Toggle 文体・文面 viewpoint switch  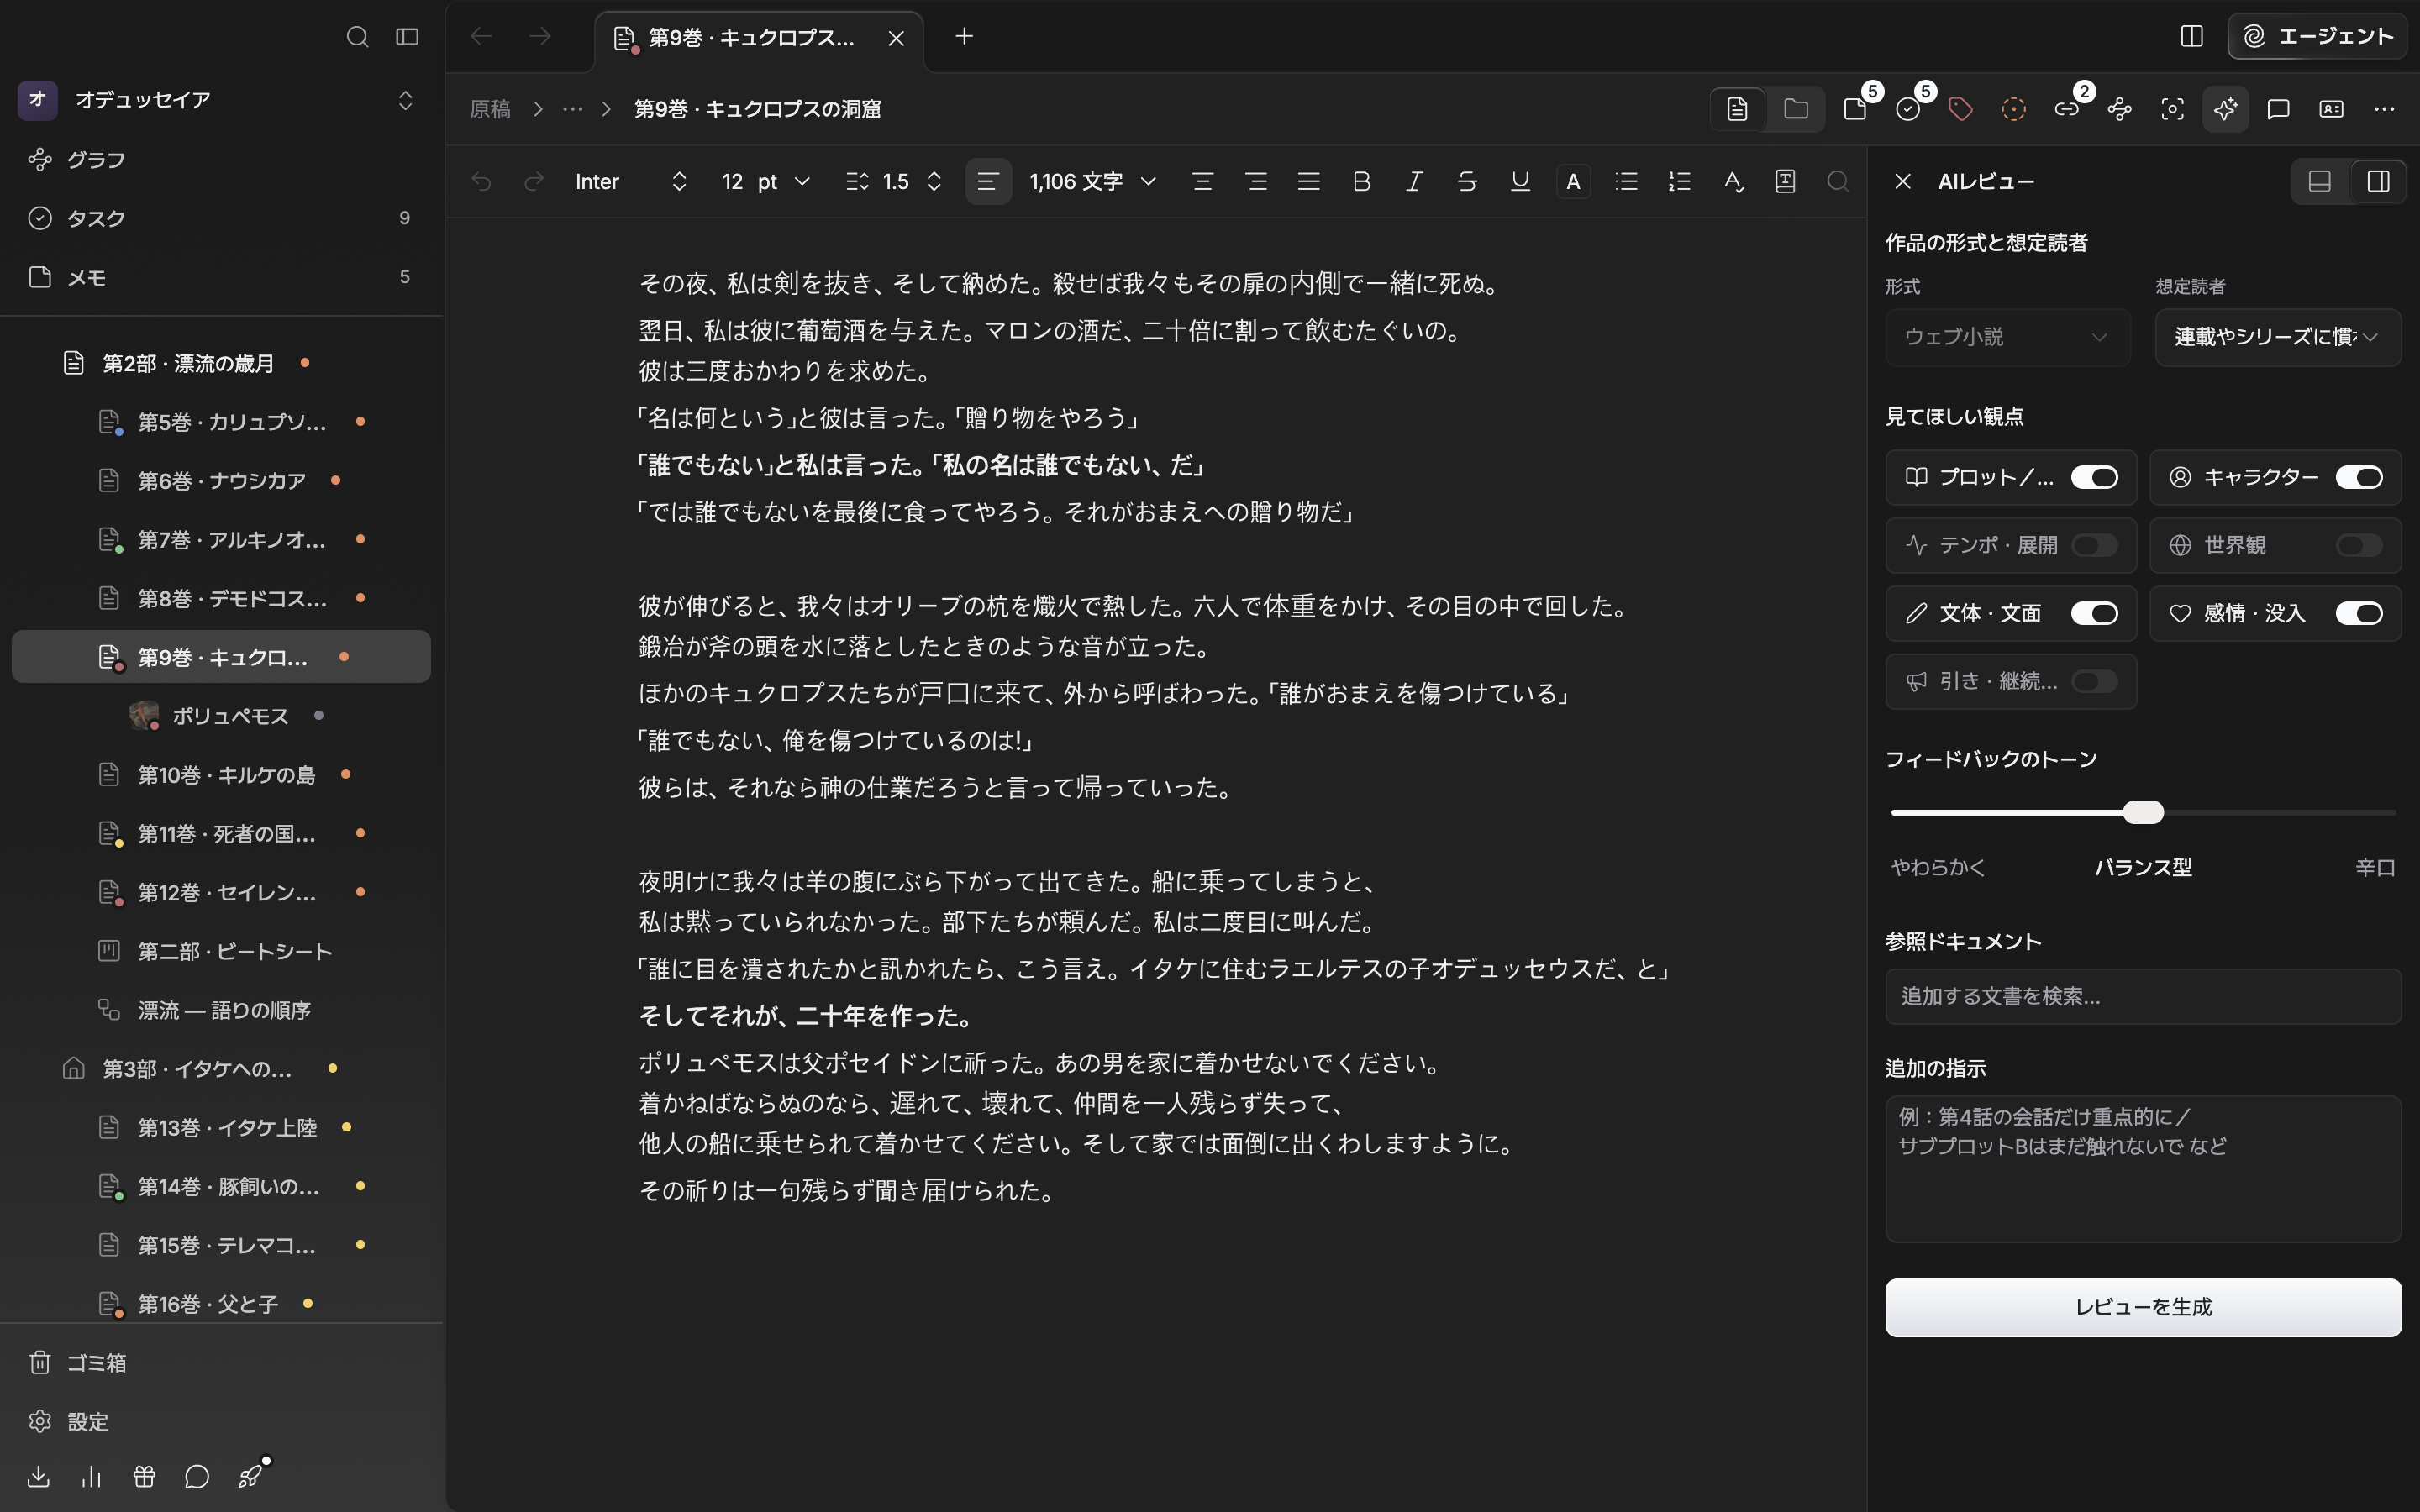pyautogui.click(x=2094, y=613)
